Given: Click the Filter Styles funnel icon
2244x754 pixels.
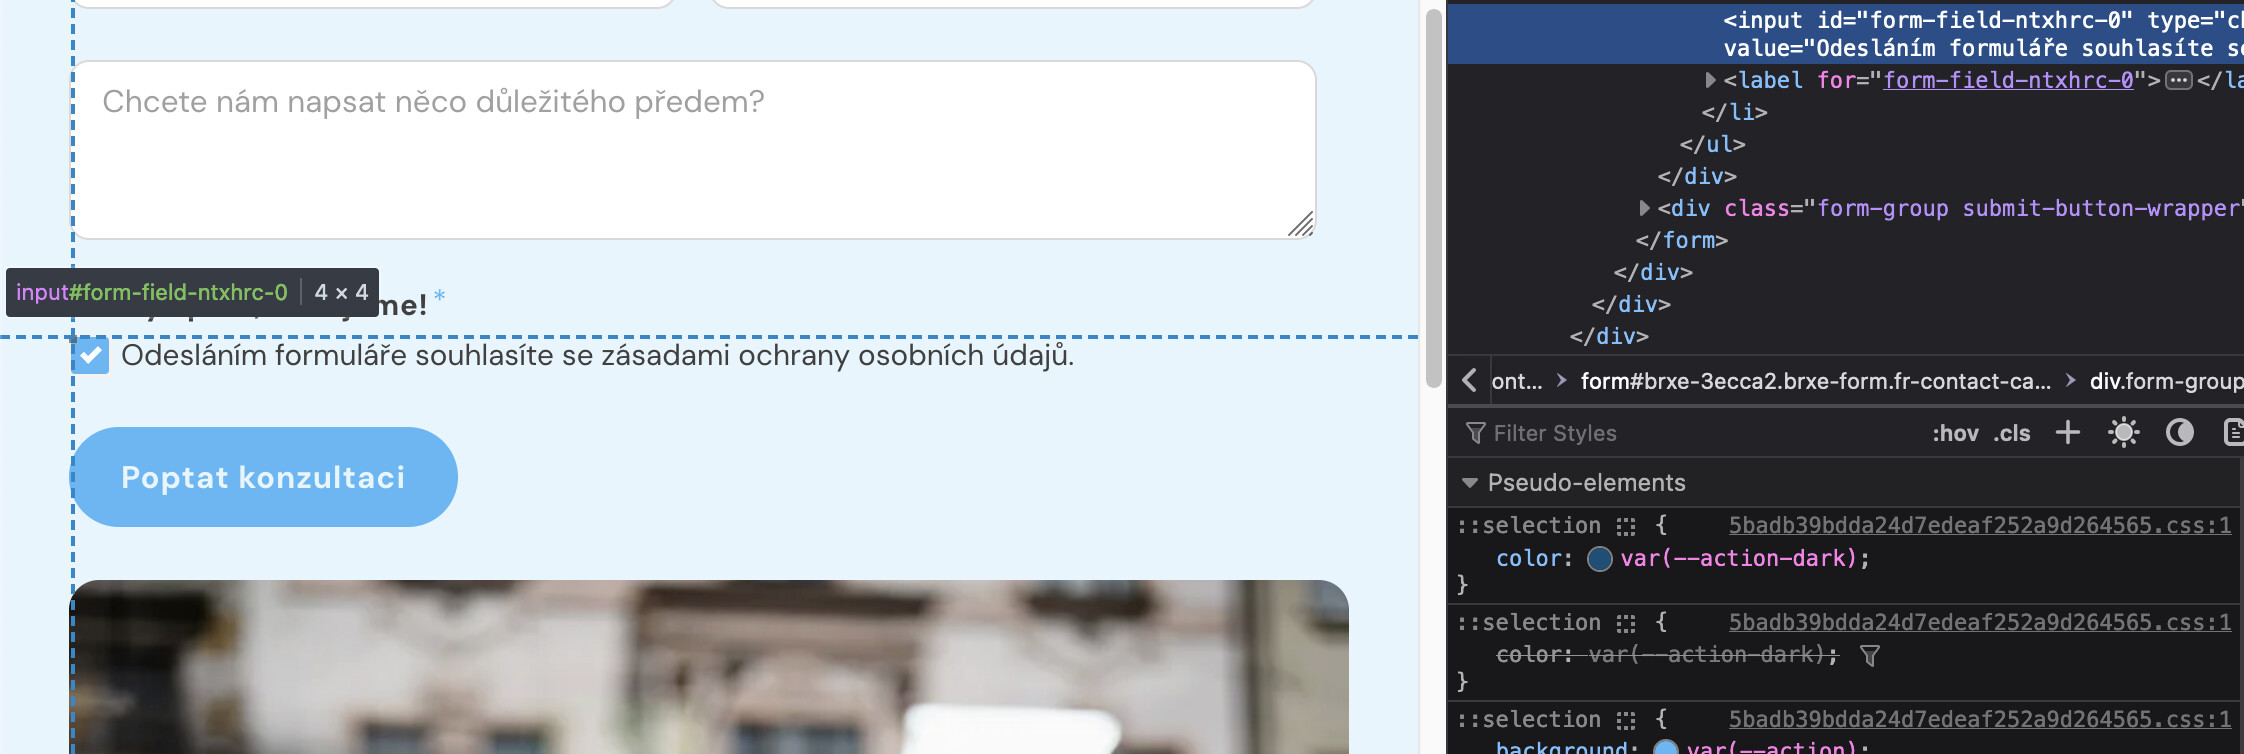Looking at the screenshot, I should 1475,433.
